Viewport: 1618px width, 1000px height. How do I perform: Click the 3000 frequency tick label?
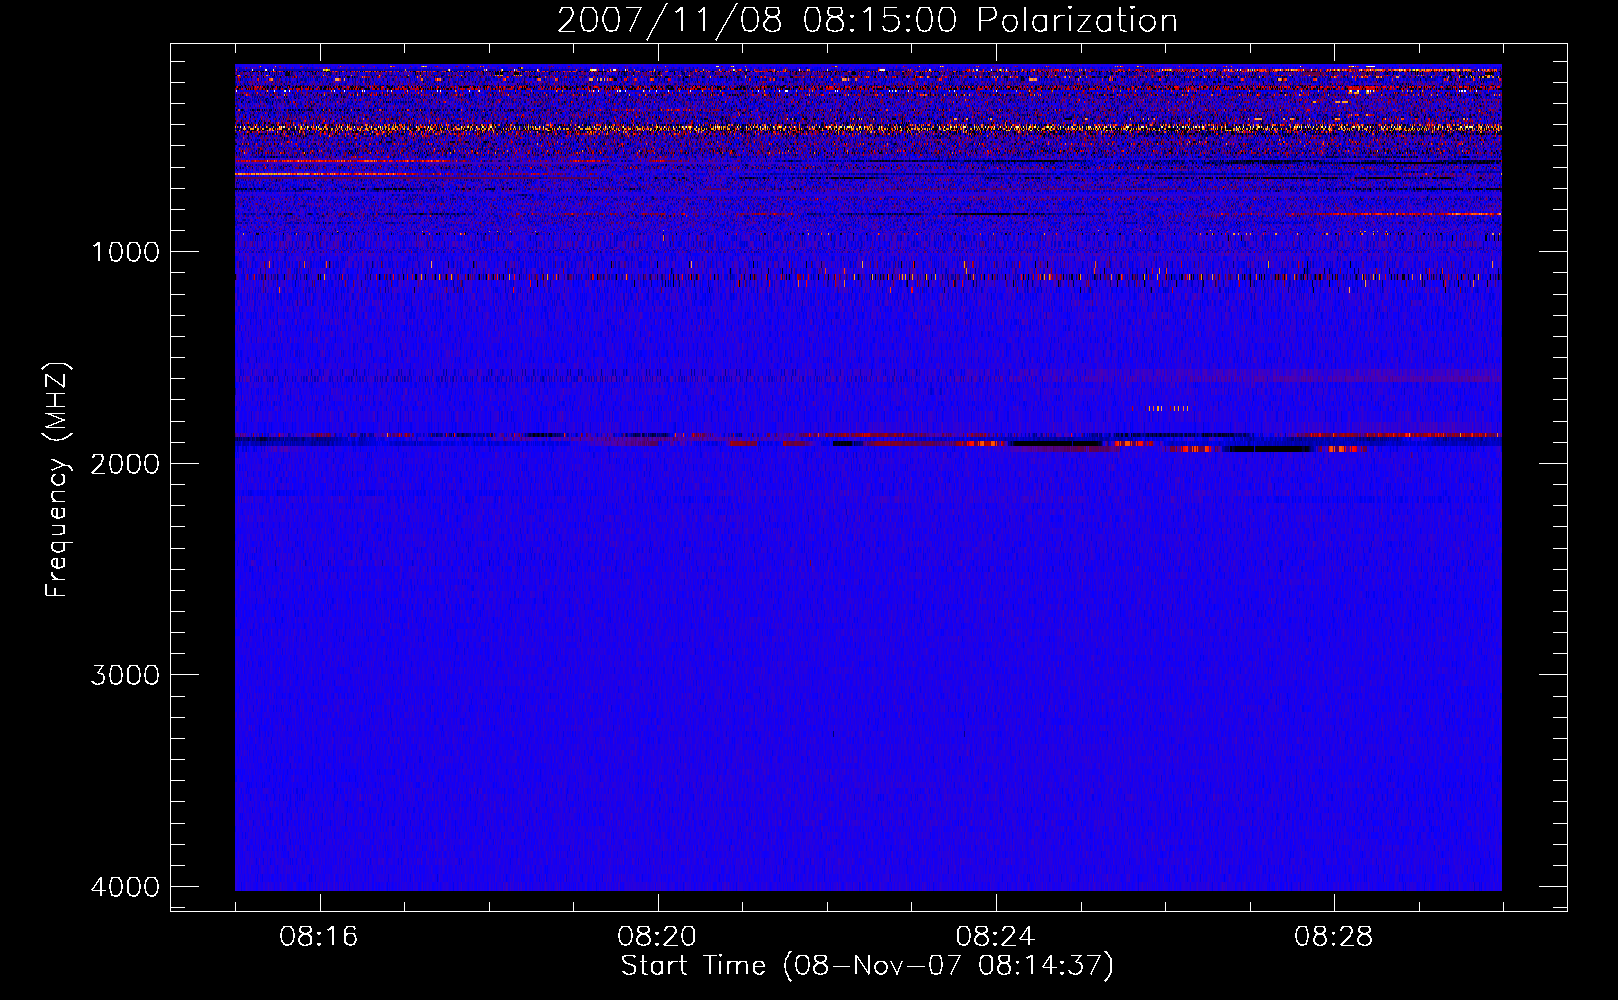tap(126, 675)
